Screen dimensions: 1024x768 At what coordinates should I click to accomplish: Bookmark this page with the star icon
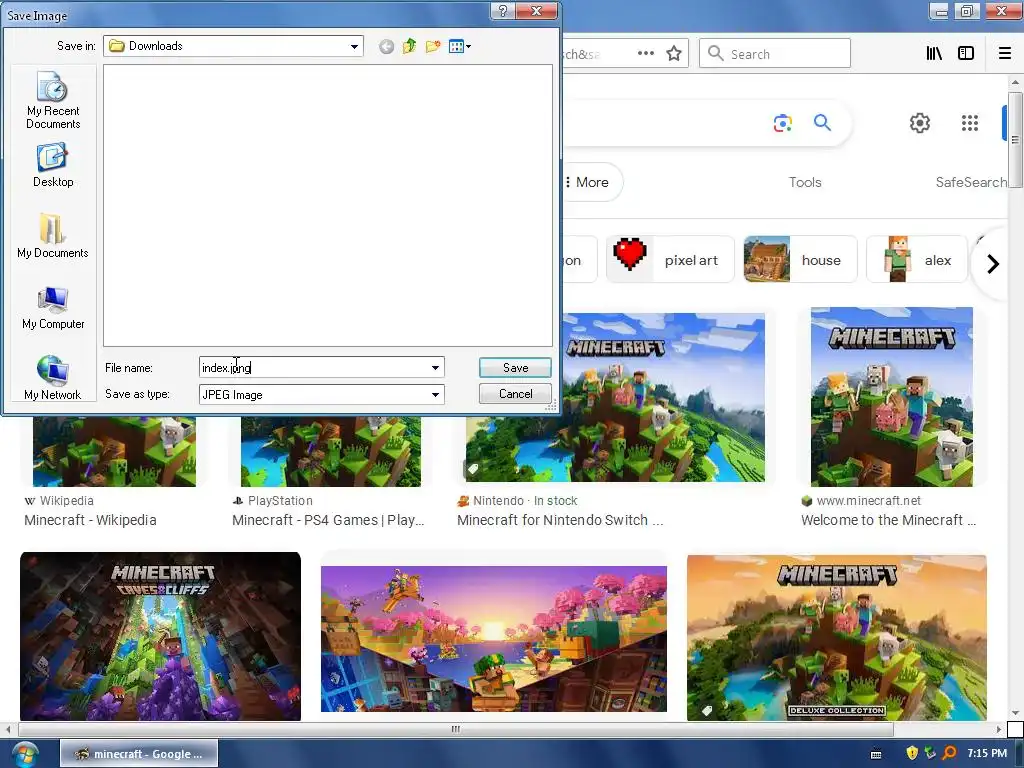(674, 54)
